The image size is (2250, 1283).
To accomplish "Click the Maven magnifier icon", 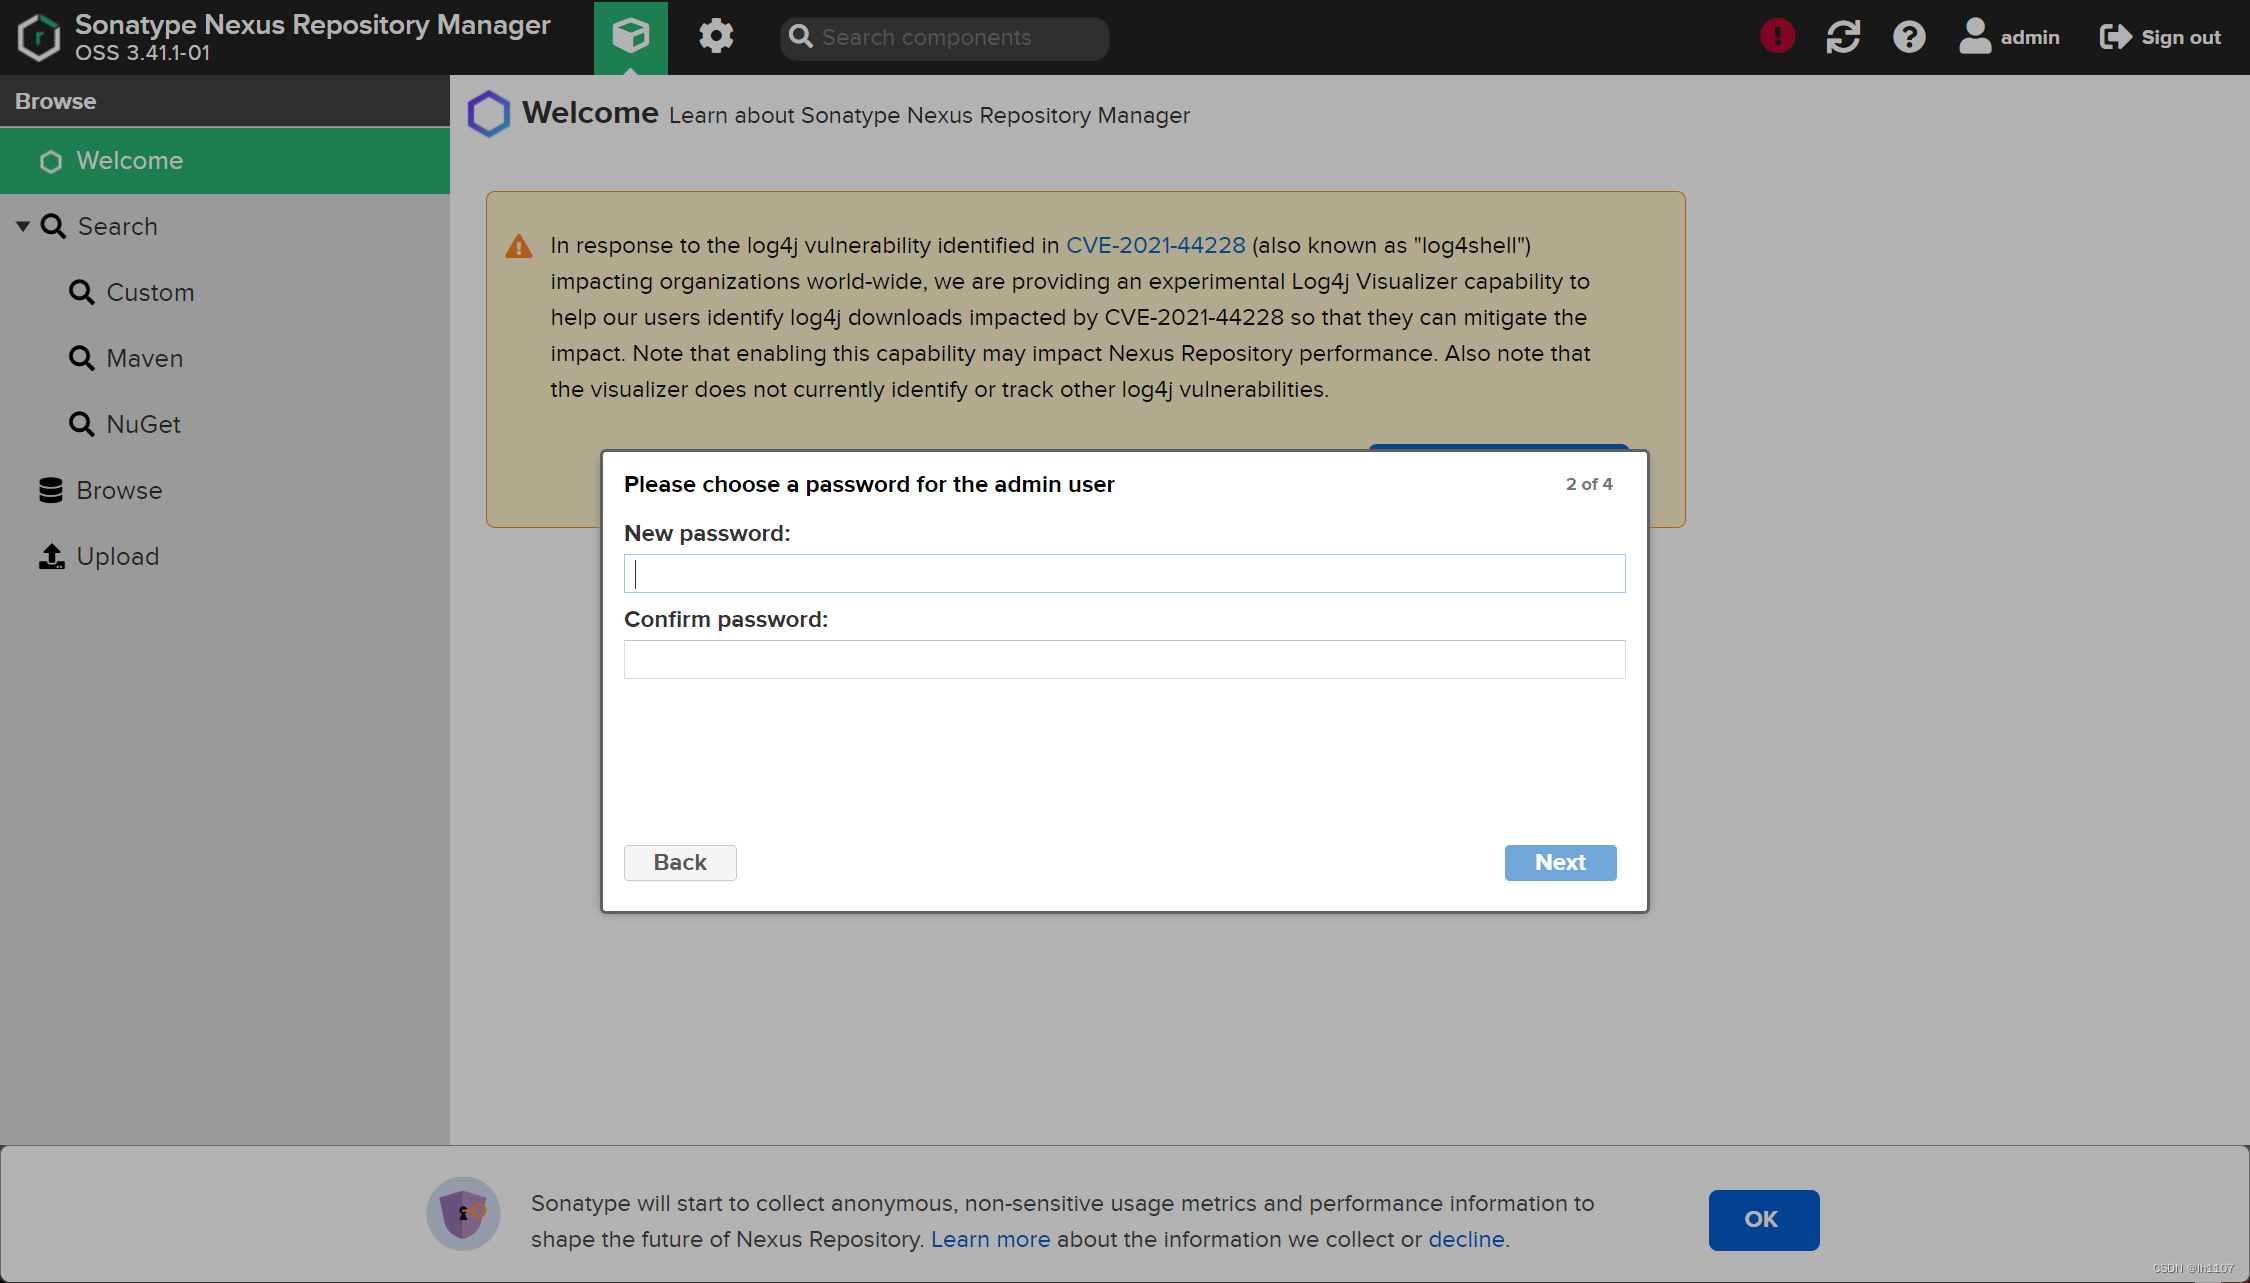I will click(82, 359).
